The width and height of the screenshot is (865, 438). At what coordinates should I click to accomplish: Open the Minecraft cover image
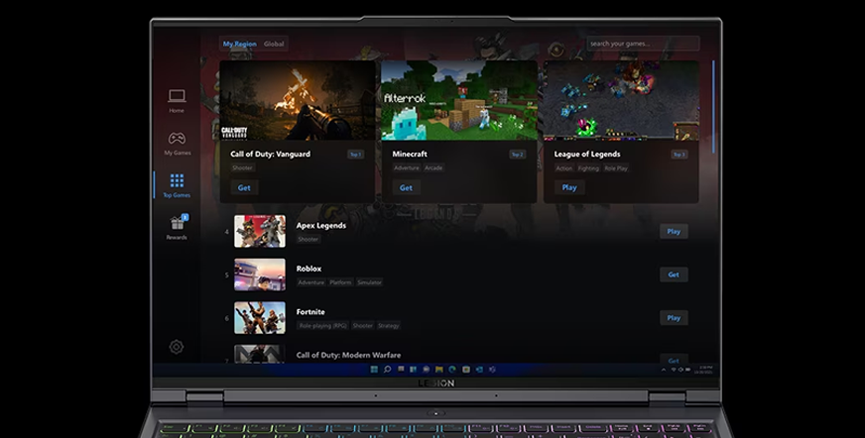tap(459, 100)
